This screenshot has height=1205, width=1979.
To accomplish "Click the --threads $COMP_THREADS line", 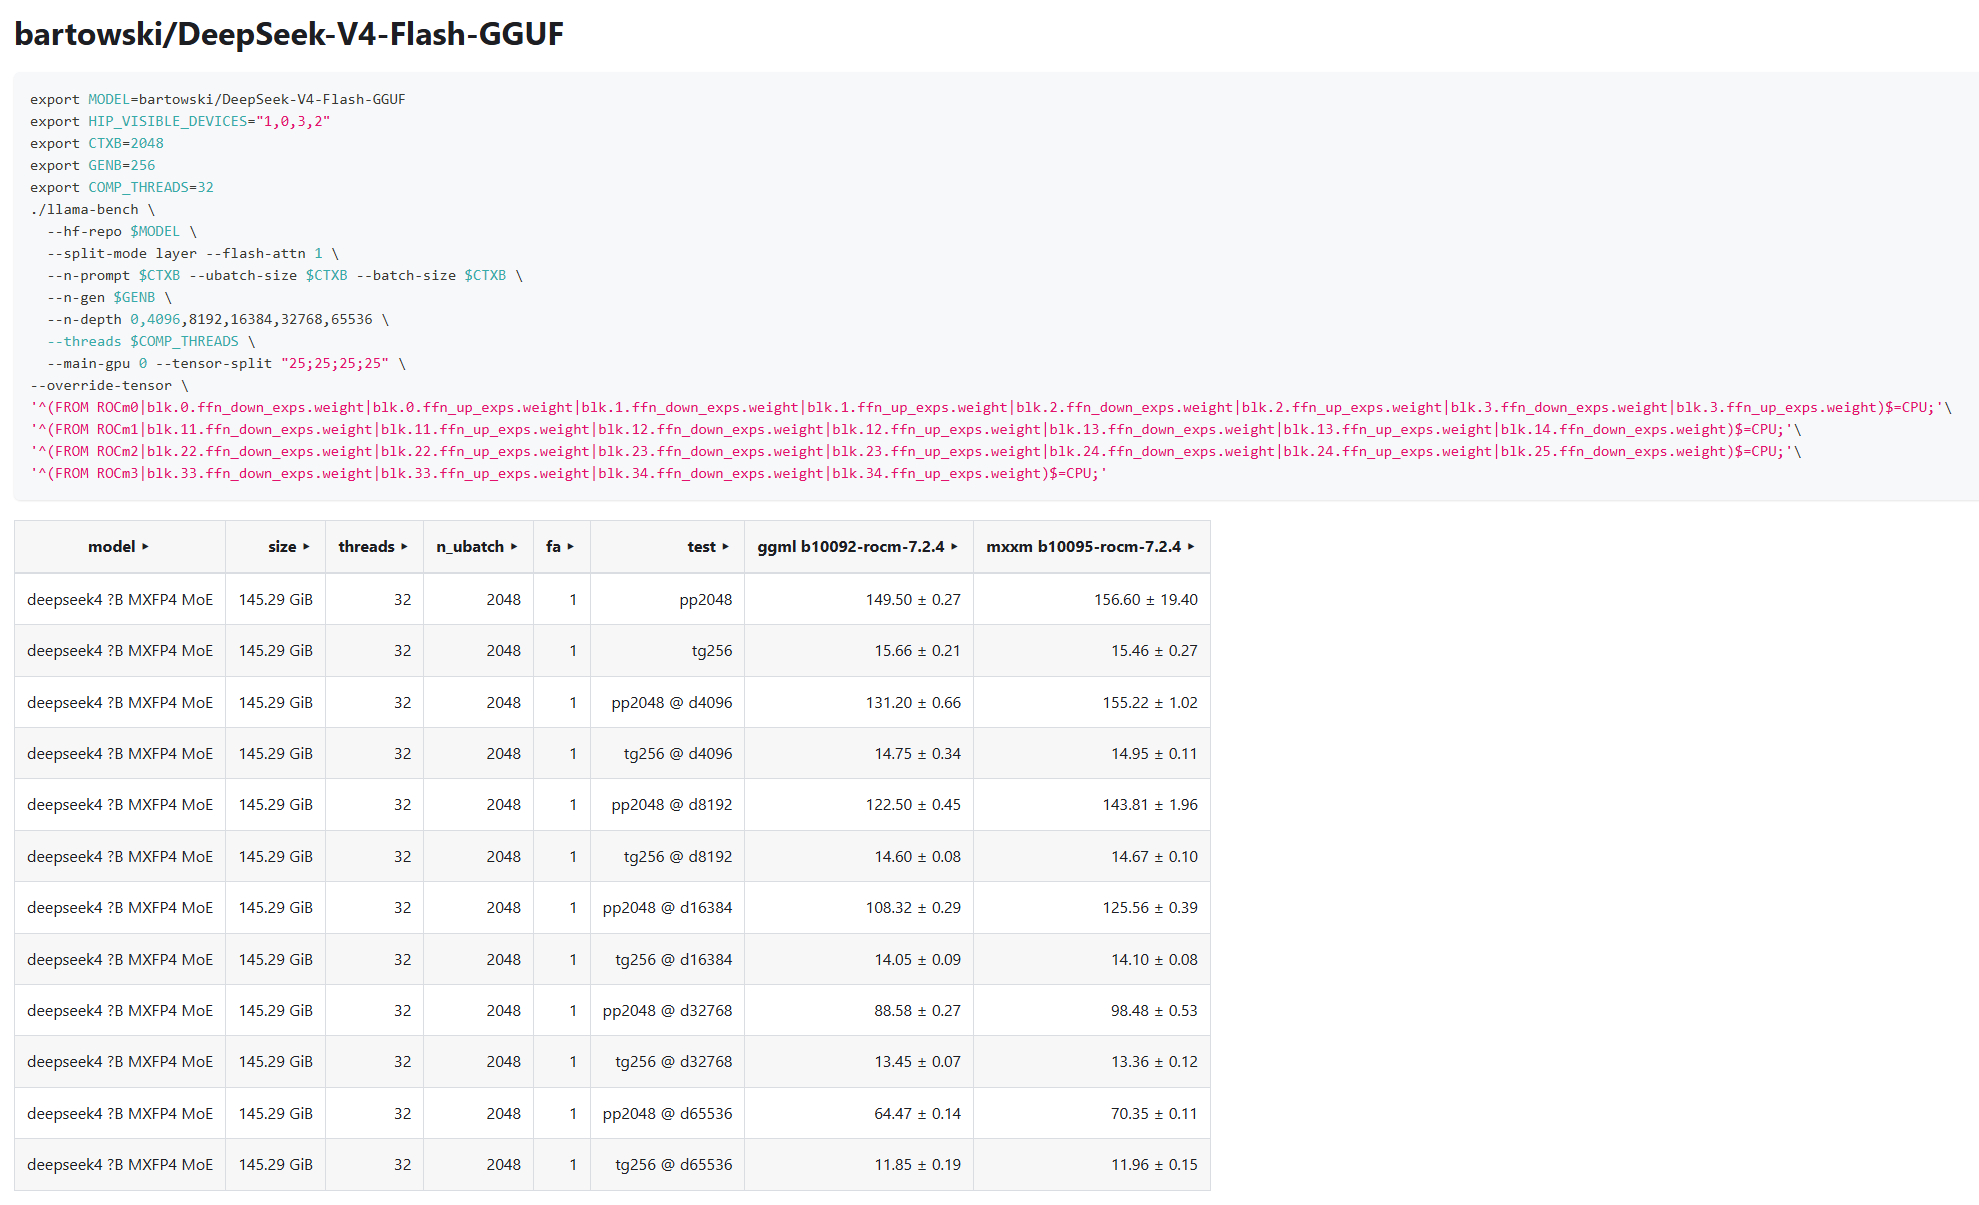I will [x=151, y=341].
